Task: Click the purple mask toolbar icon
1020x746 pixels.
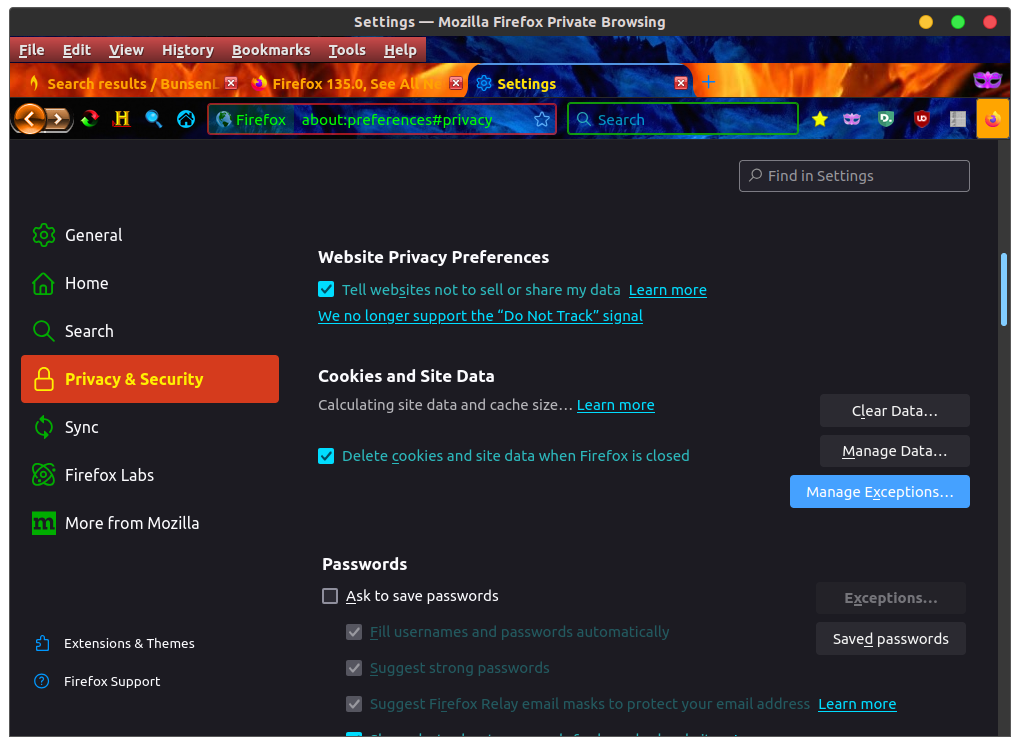Action: tap(852, 119)
